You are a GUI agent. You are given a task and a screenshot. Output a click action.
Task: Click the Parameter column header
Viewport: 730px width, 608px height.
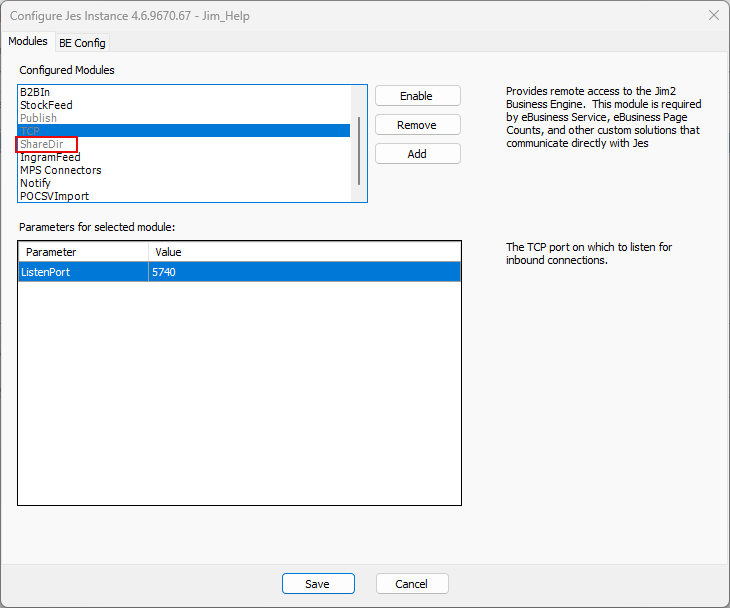click(x=83, y=252)
